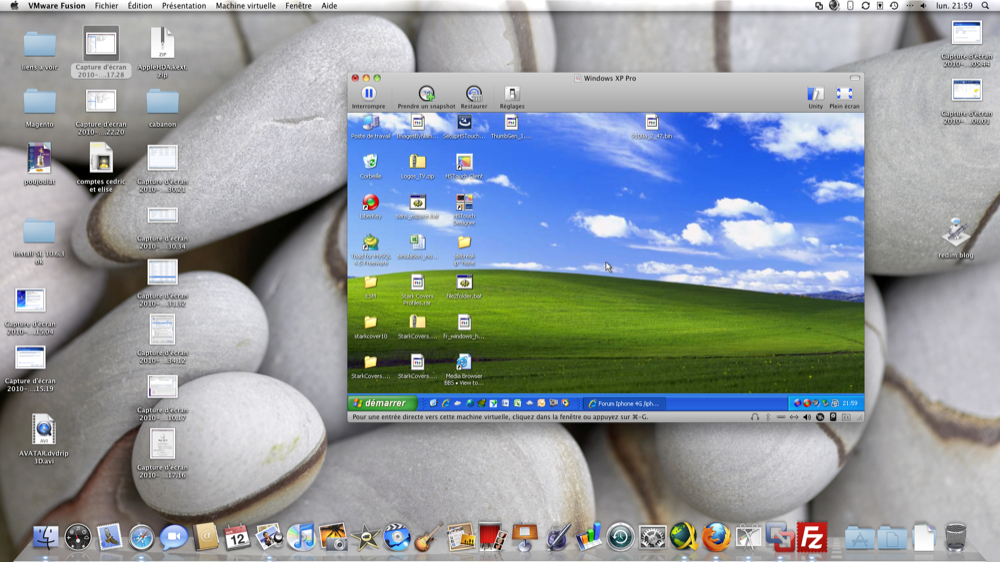Viewport: 1000px width, 562px height.
Task: Select AVATAR.dvdrip 3D.avi file
Action: 43,430
